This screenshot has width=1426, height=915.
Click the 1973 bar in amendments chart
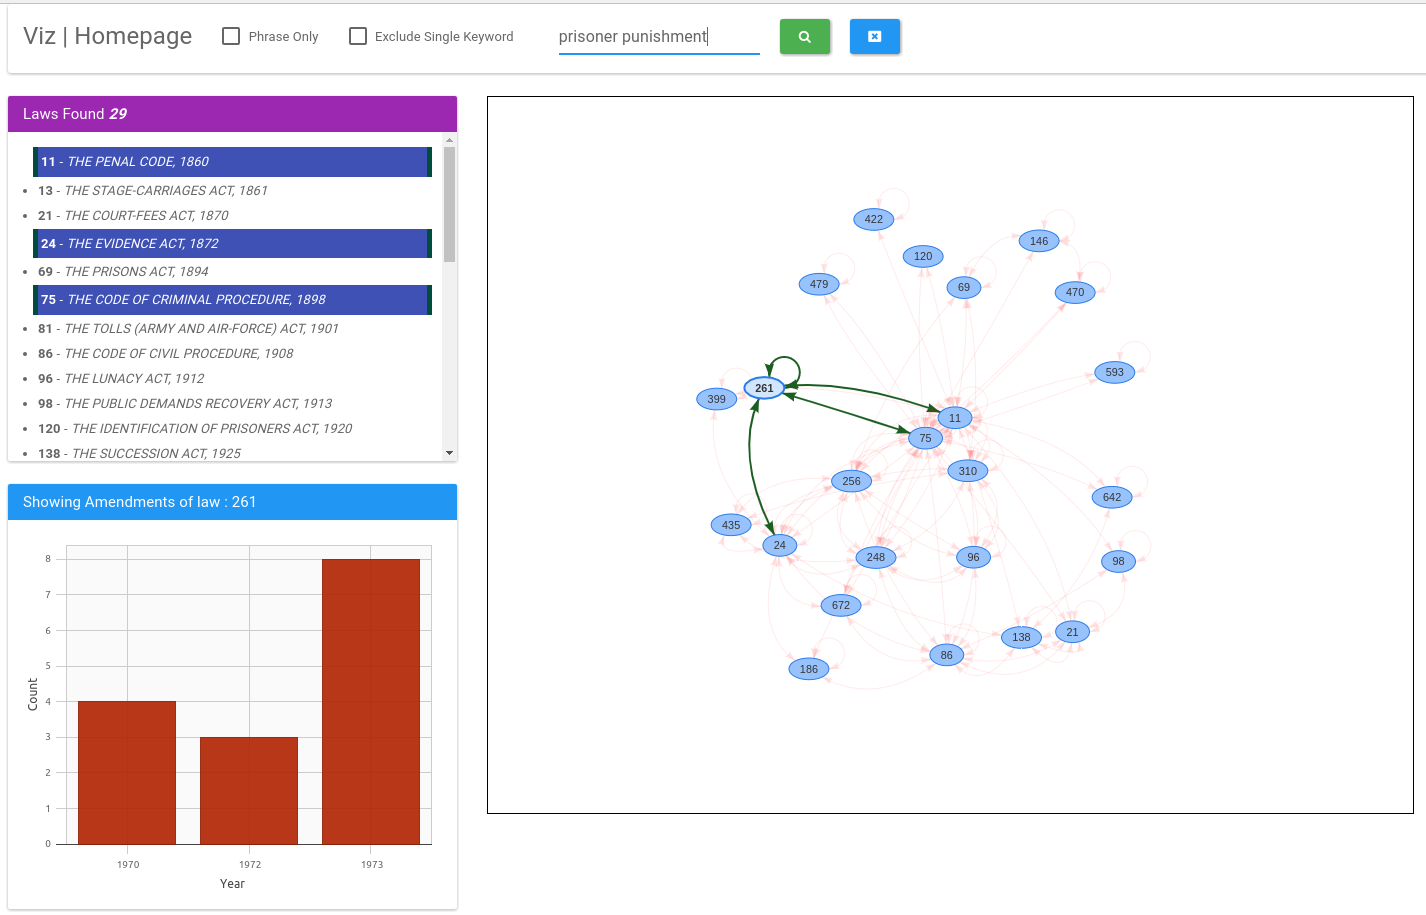pos(371,702)
